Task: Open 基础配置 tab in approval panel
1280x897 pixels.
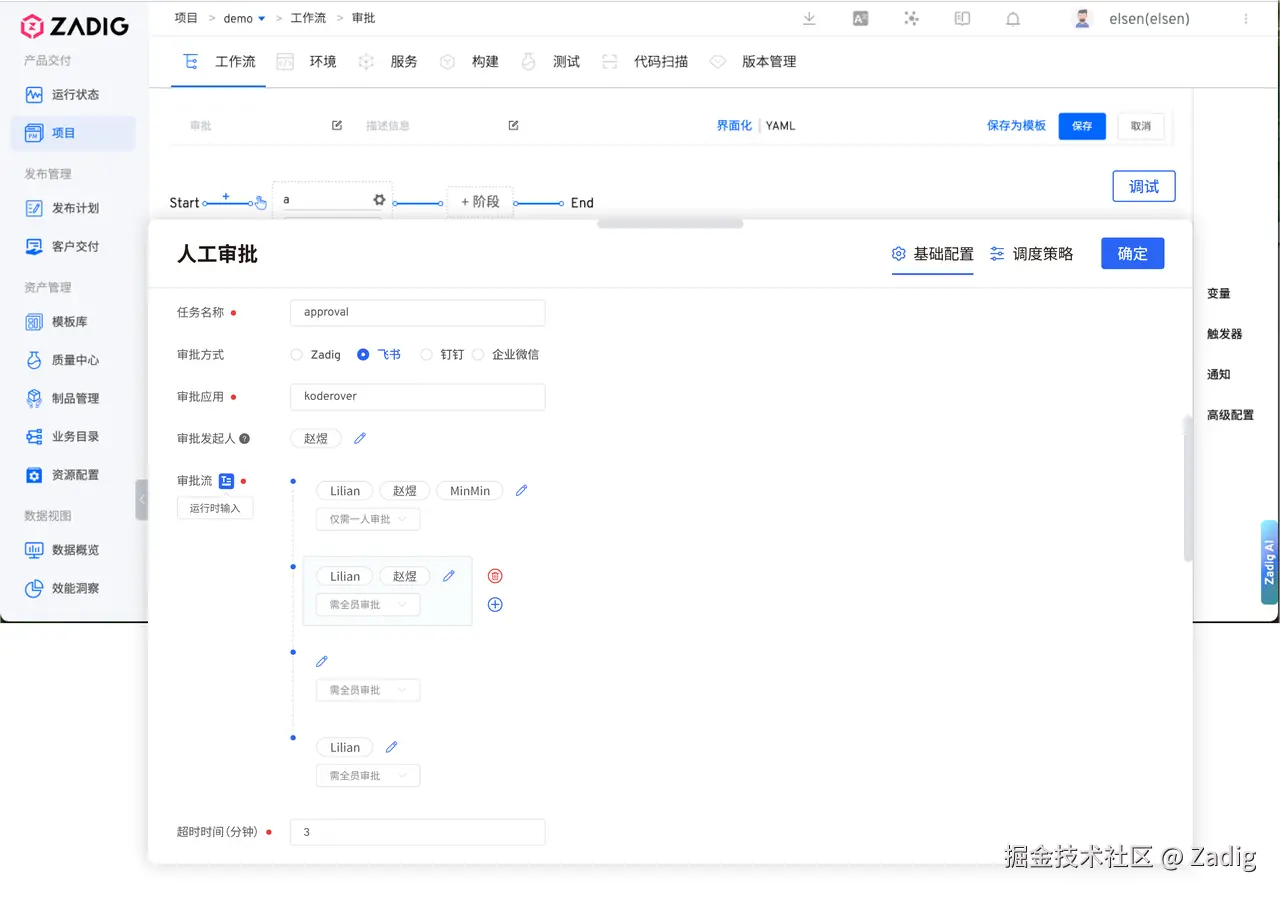Action: (x=932, y=254)
